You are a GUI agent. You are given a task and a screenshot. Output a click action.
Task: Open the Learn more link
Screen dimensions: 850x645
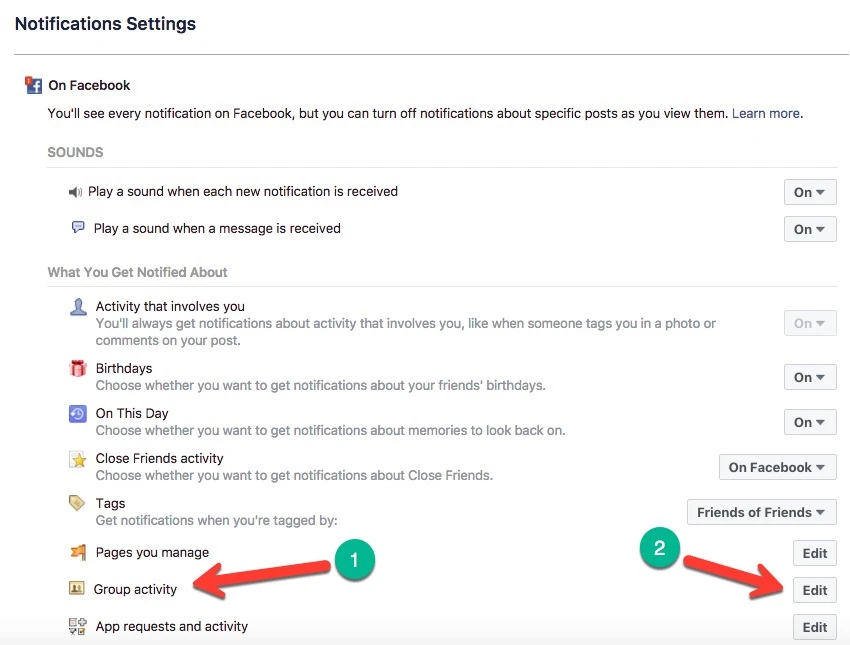[765, 114]
